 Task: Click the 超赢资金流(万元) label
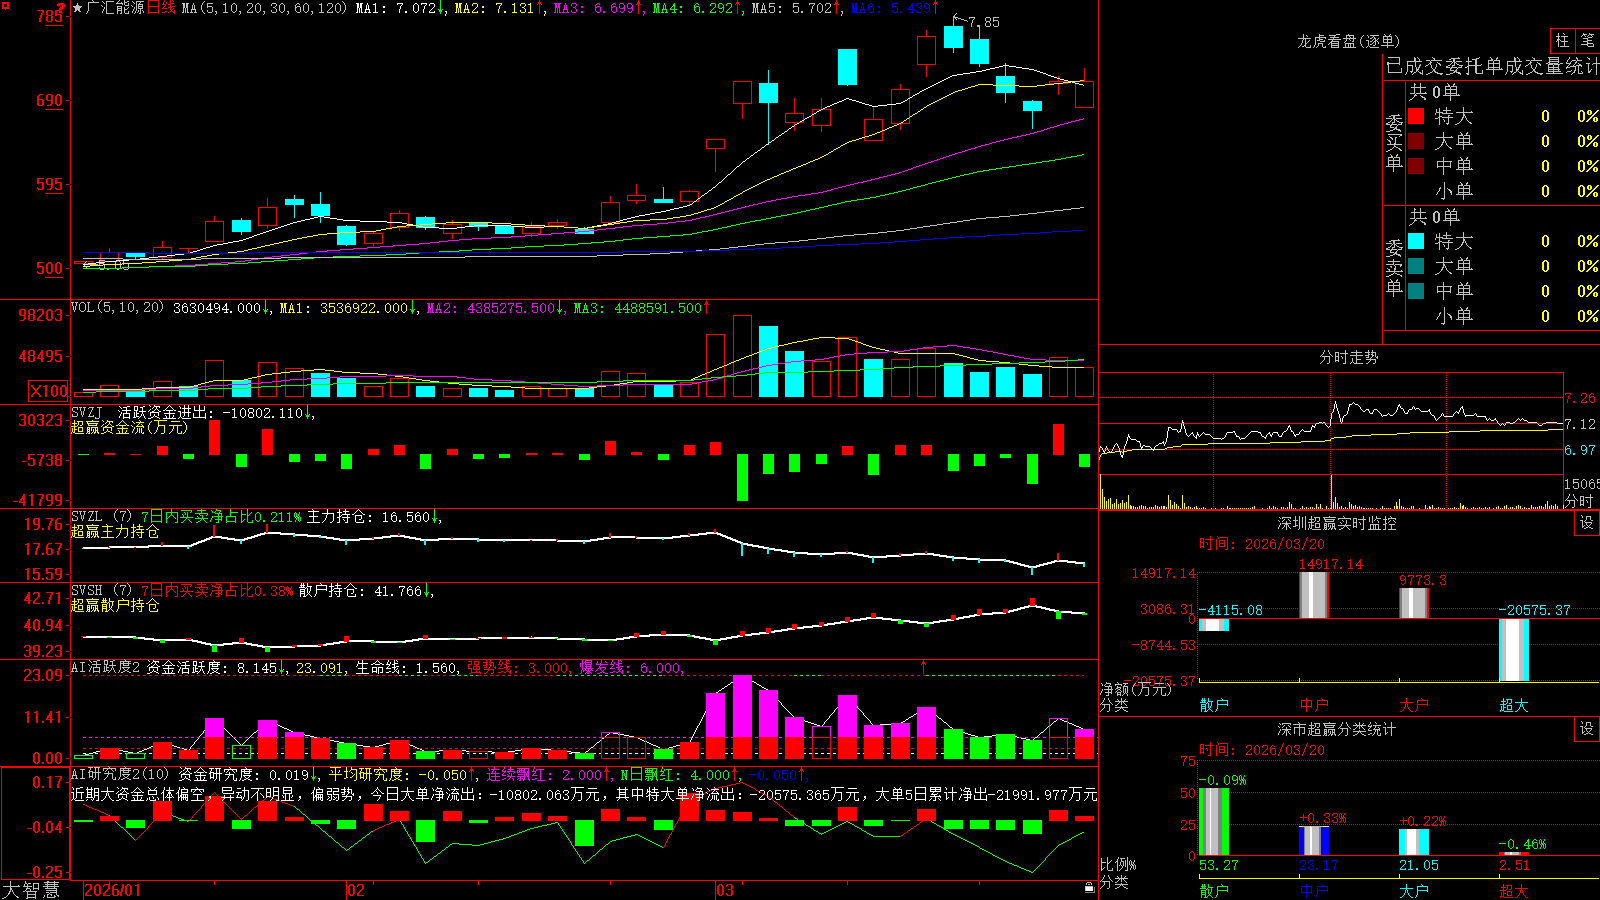coord(129,428)
